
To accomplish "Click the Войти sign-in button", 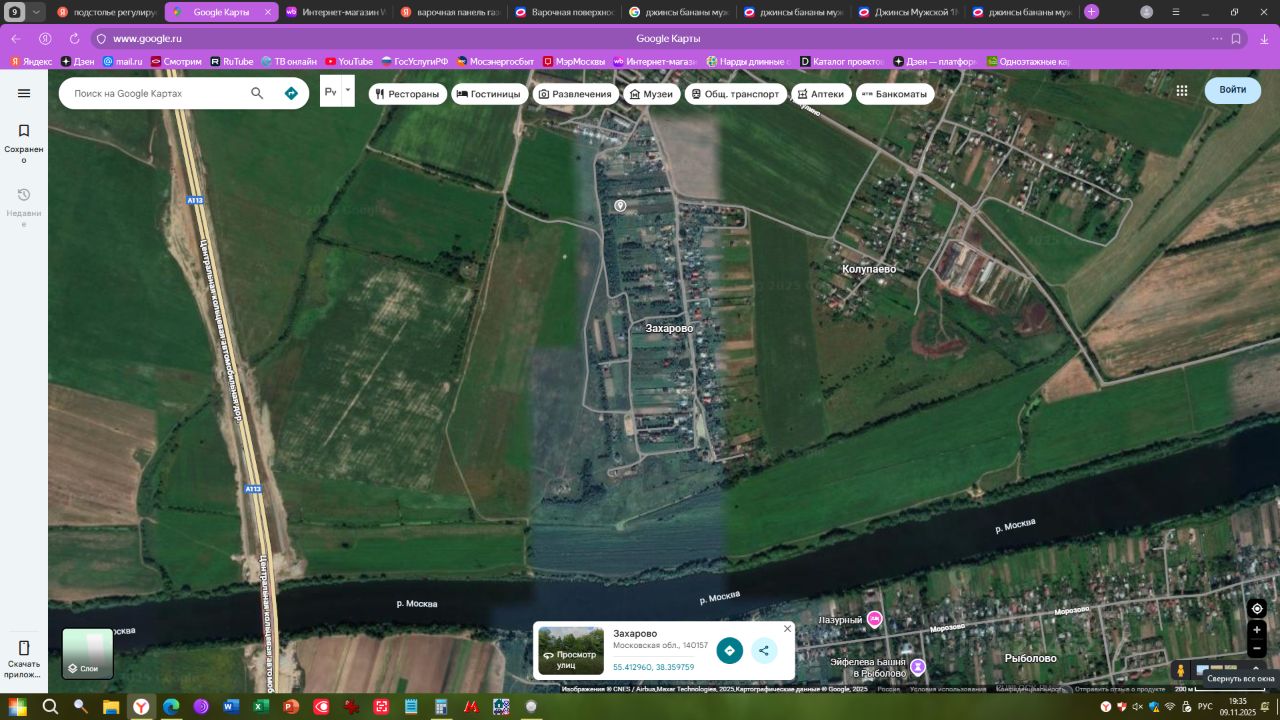I will pos(1232,90).
